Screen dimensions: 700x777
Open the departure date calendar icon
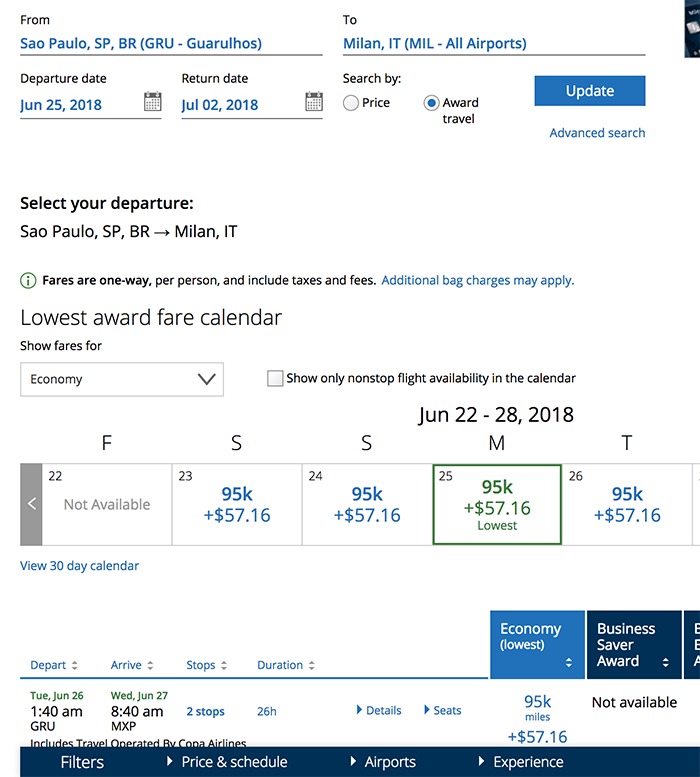pyautogui.click(x=152, y=102)
